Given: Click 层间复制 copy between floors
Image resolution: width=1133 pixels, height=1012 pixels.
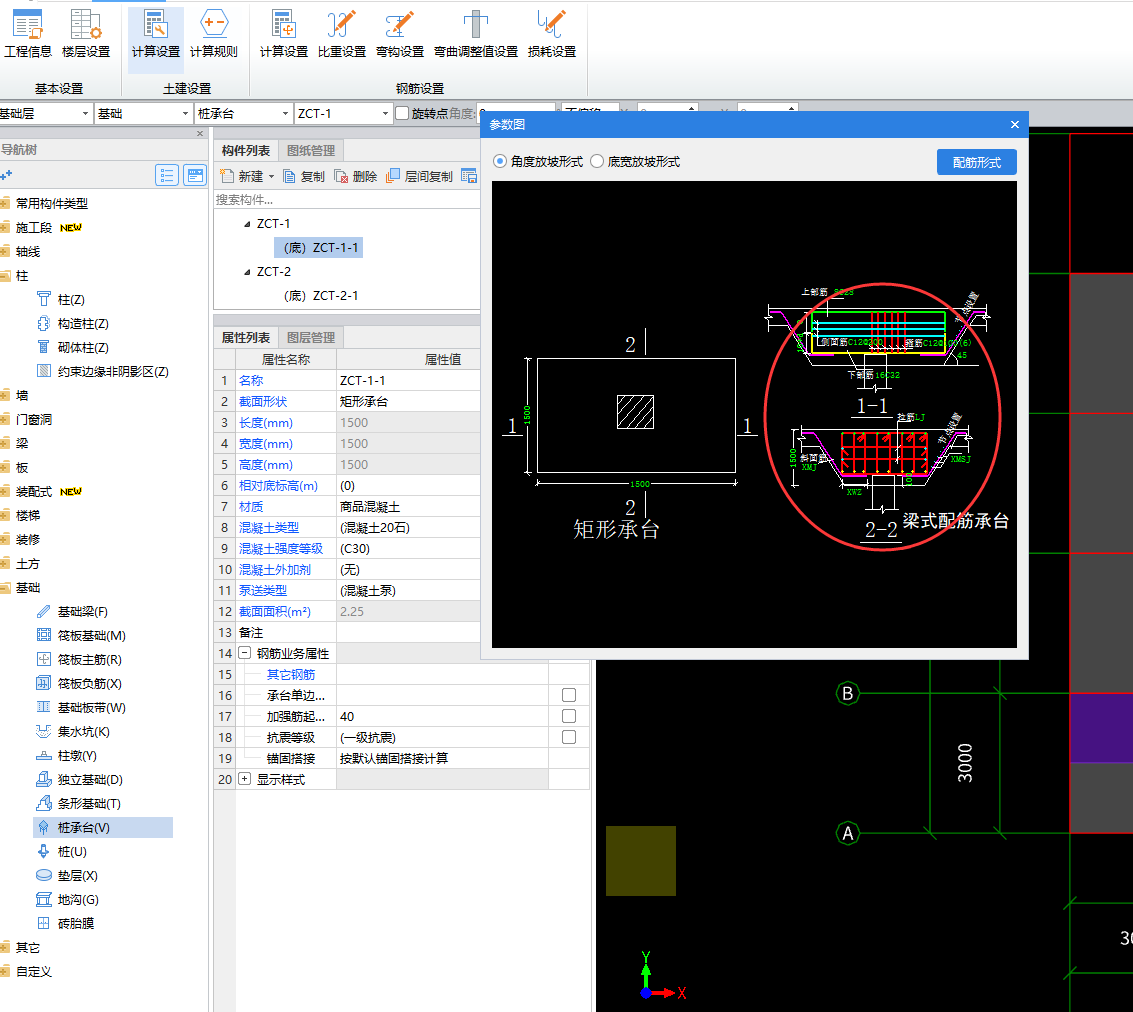Looking at the screenshot, I should click(419, 176).
